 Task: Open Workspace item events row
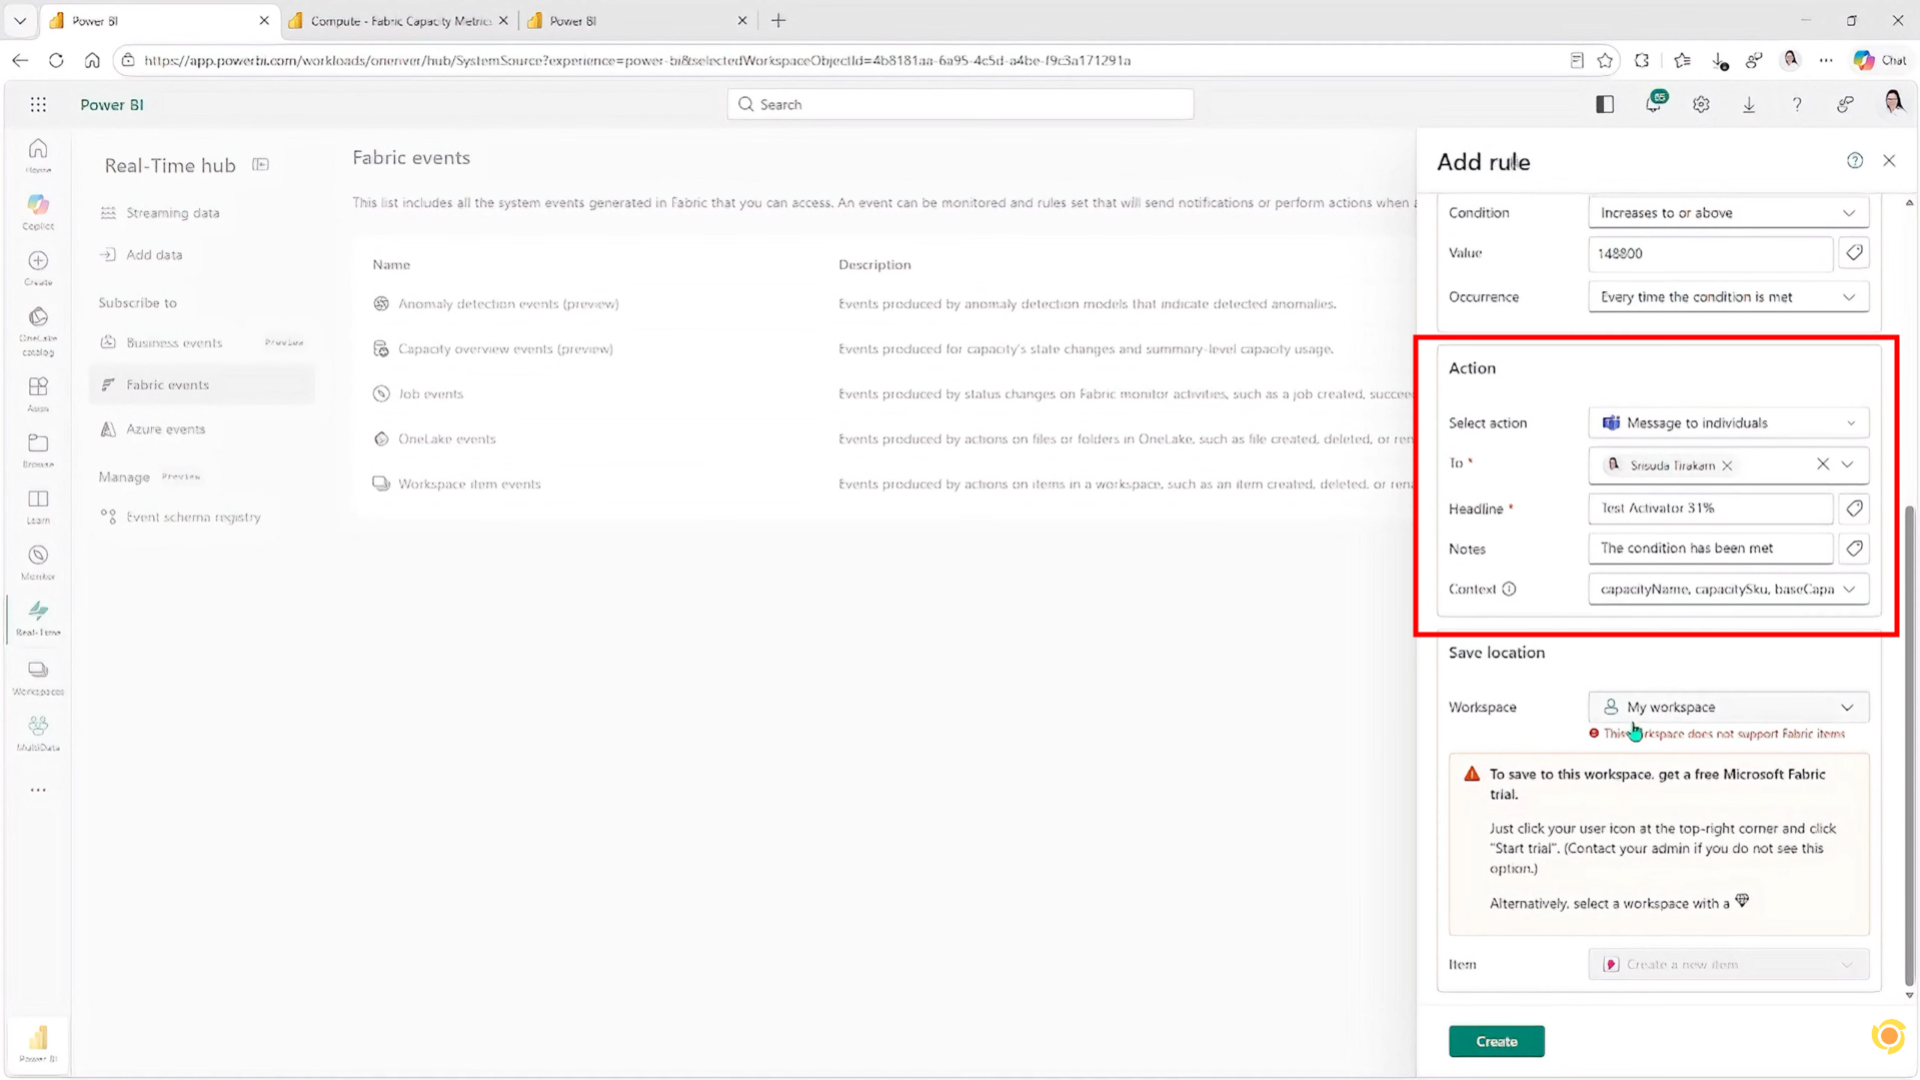point(469,484)
